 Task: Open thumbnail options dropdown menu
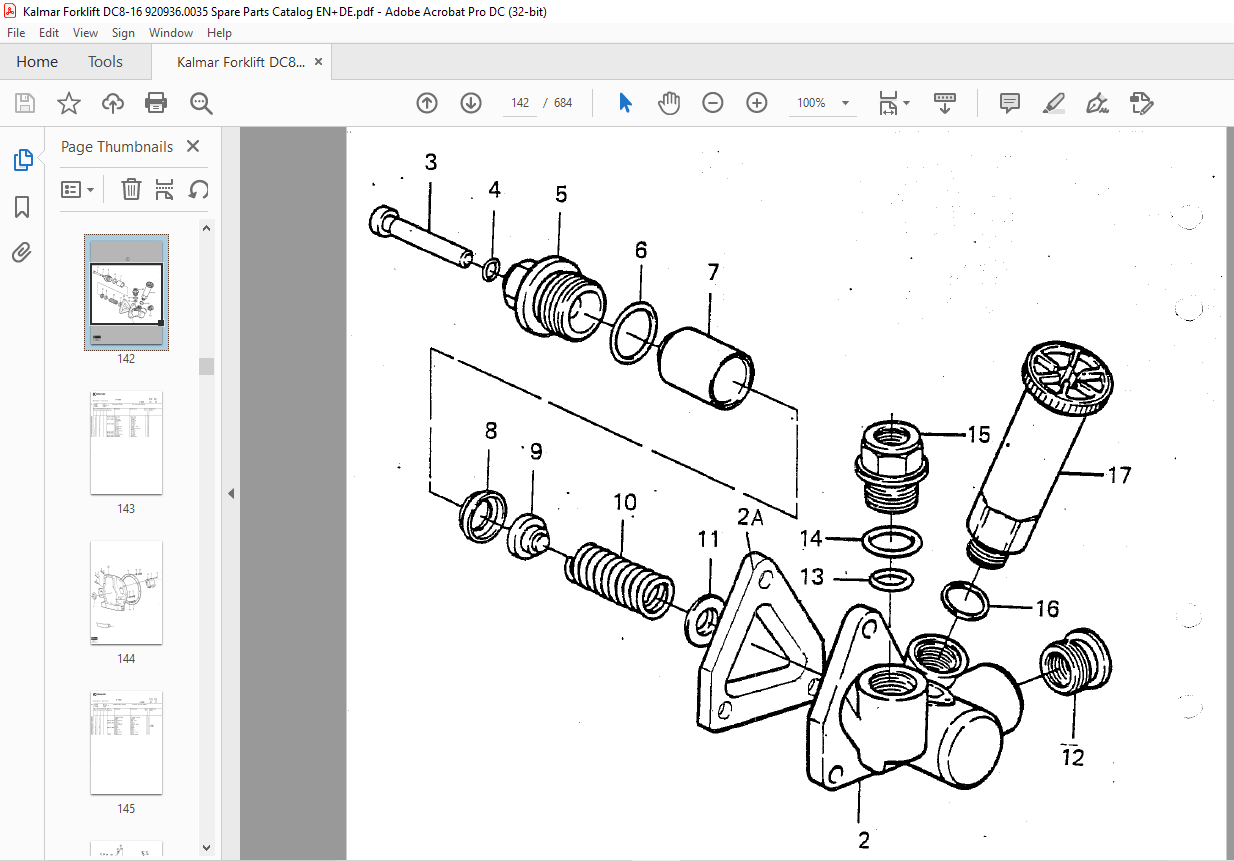78,189
